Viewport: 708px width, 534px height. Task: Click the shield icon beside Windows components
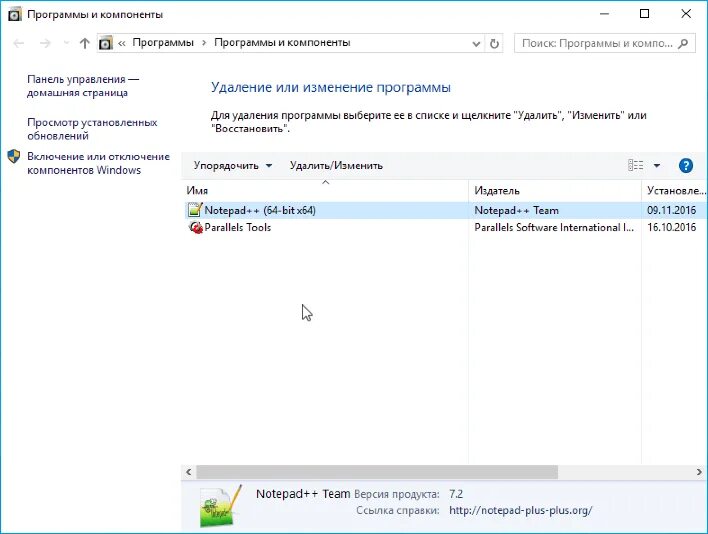tap(14, 157)
